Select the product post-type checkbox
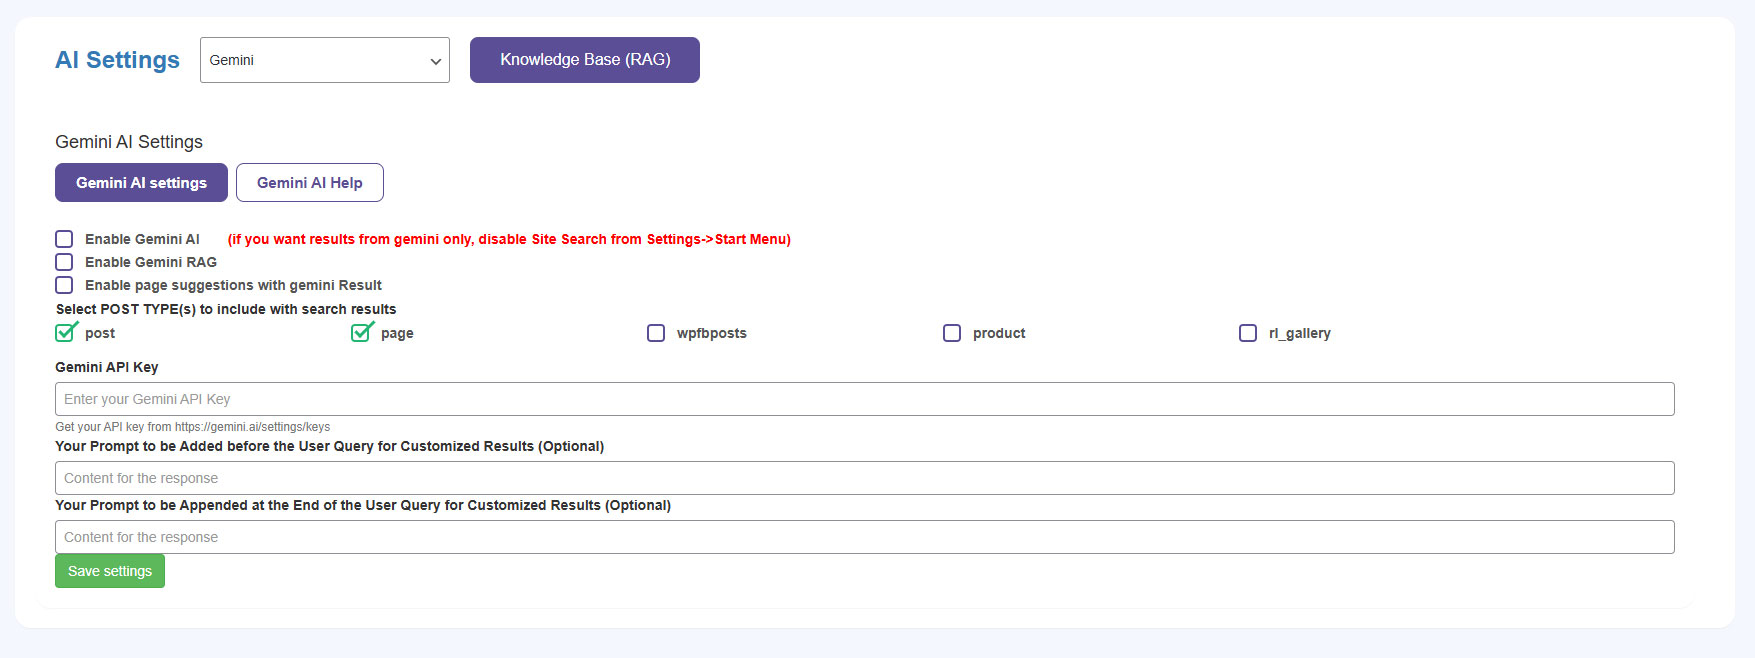 pyautogui.click(x=952, y=333)
